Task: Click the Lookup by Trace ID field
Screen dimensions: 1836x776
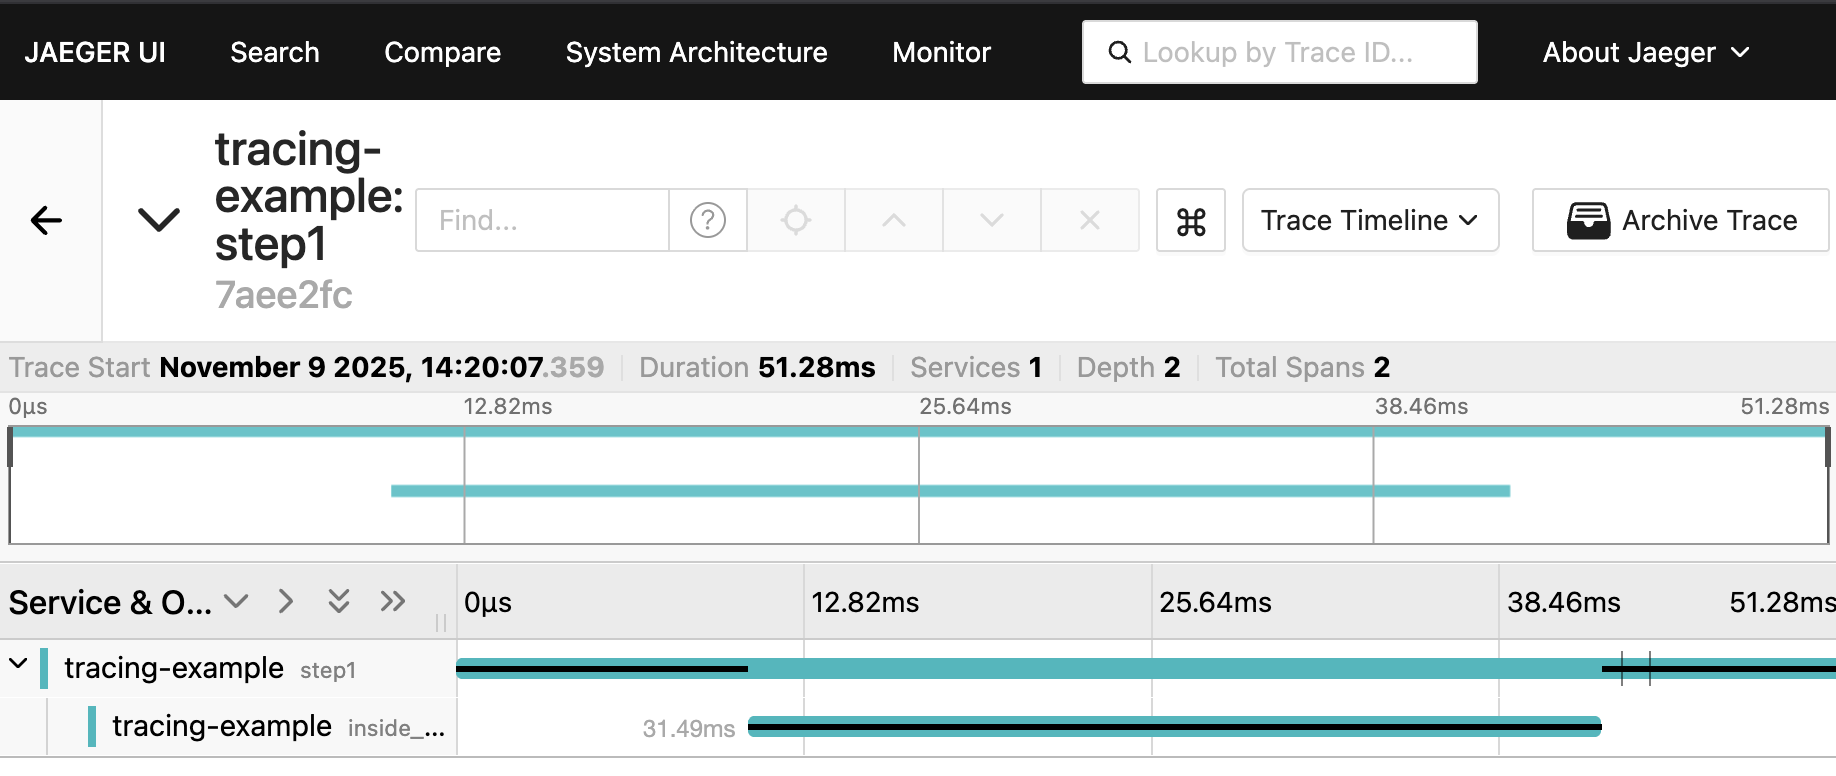Action: 1279,52
